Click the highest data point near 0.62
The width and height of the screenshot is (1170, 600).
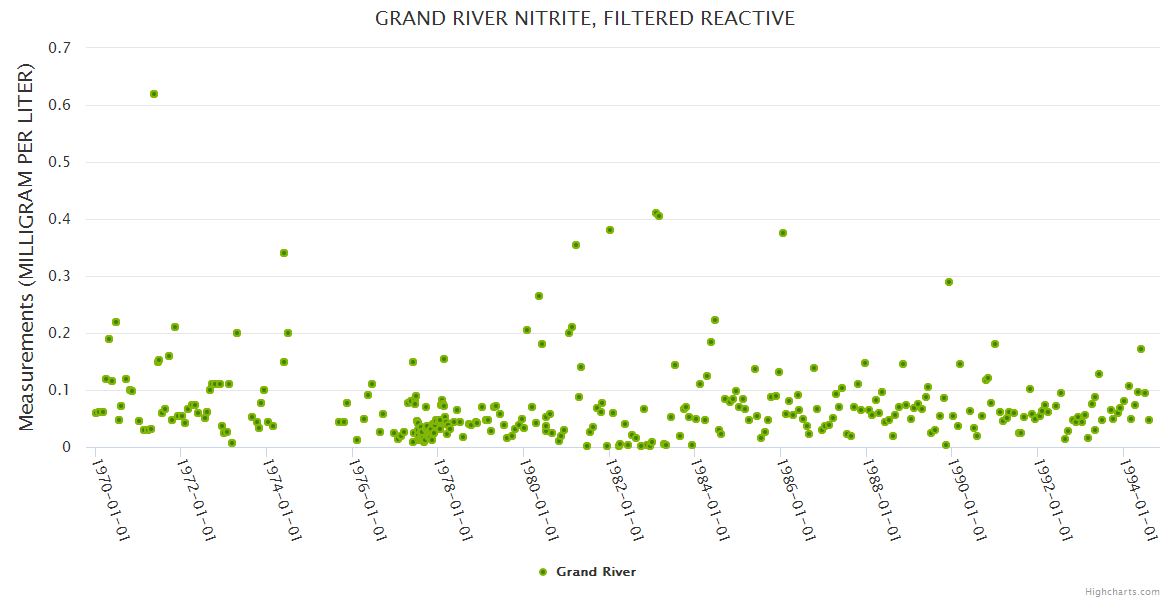tap(154, 94)
